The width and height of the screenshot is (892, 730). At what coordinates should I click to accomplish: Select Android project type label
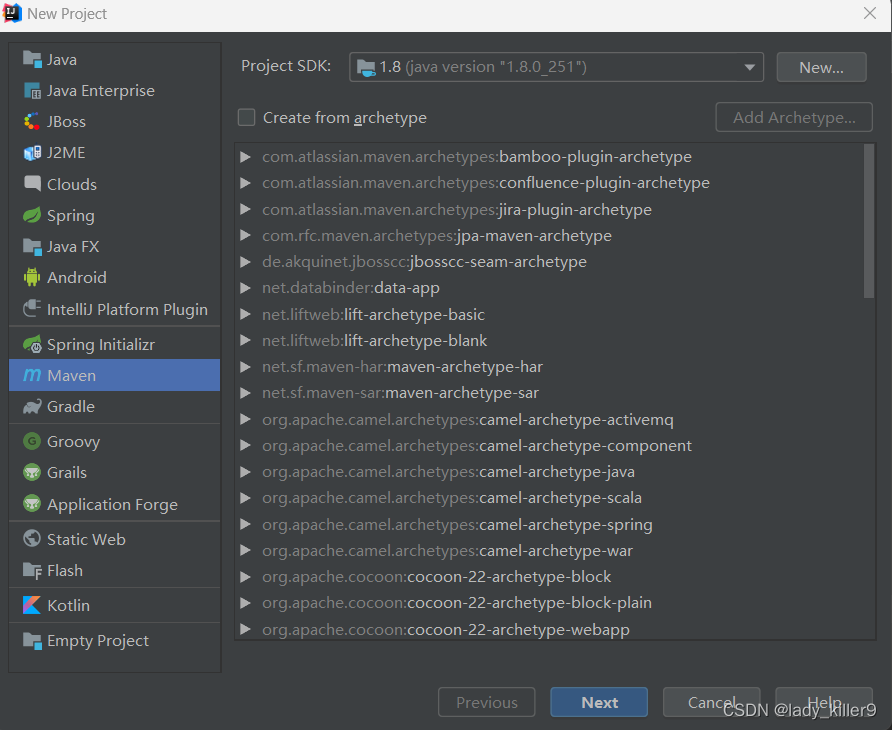point(77,277)
